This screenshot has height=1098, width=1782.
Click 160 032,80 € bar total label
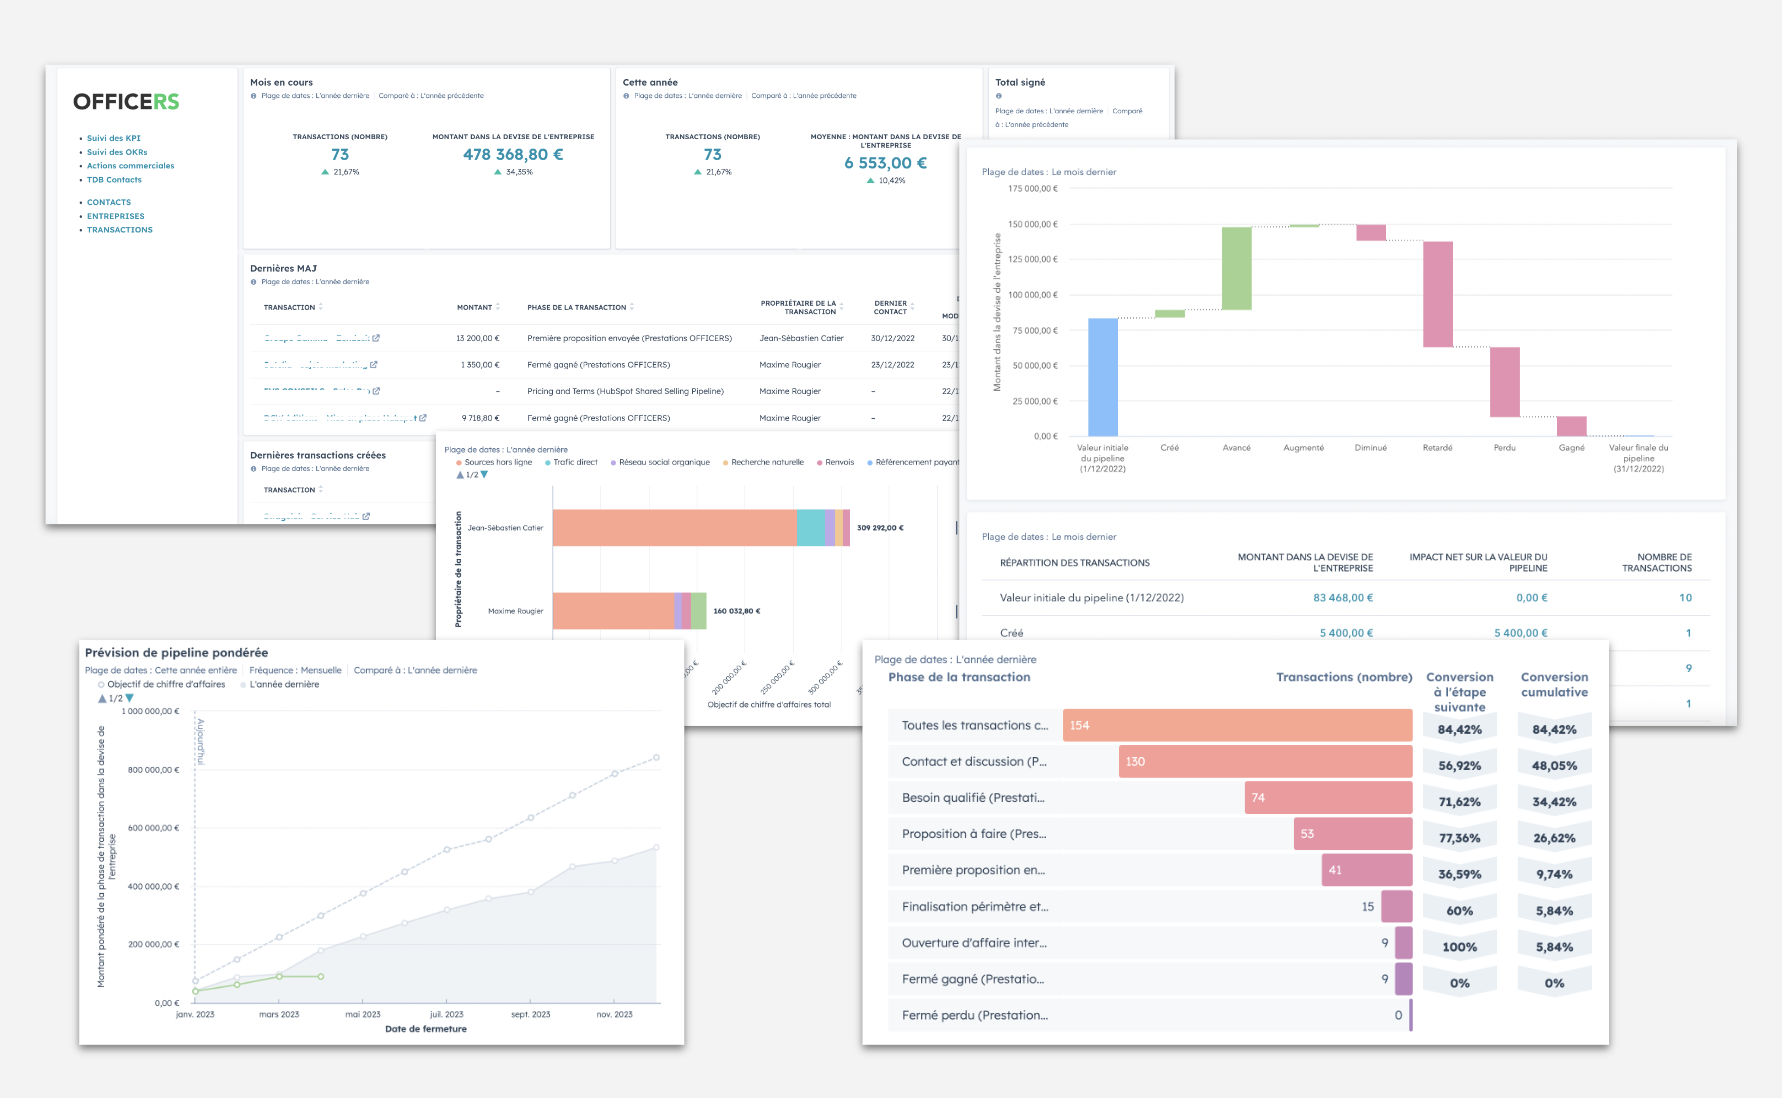click(x=736, y=611)
